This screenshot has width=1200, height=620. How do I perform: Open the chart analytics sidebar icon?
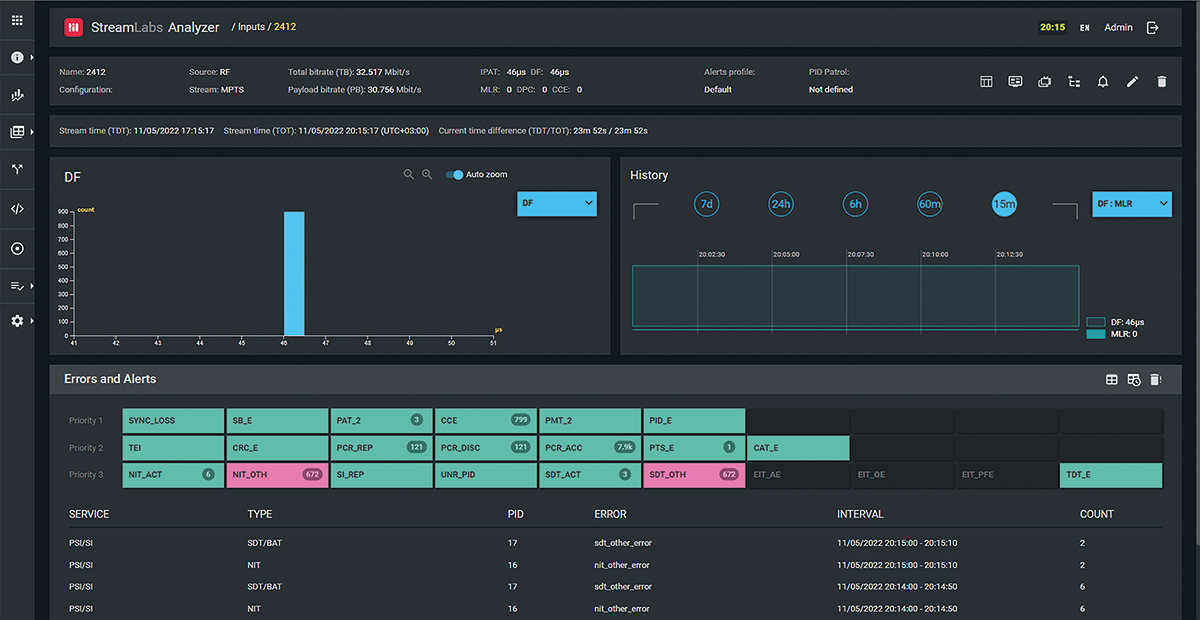coord(17,95)
